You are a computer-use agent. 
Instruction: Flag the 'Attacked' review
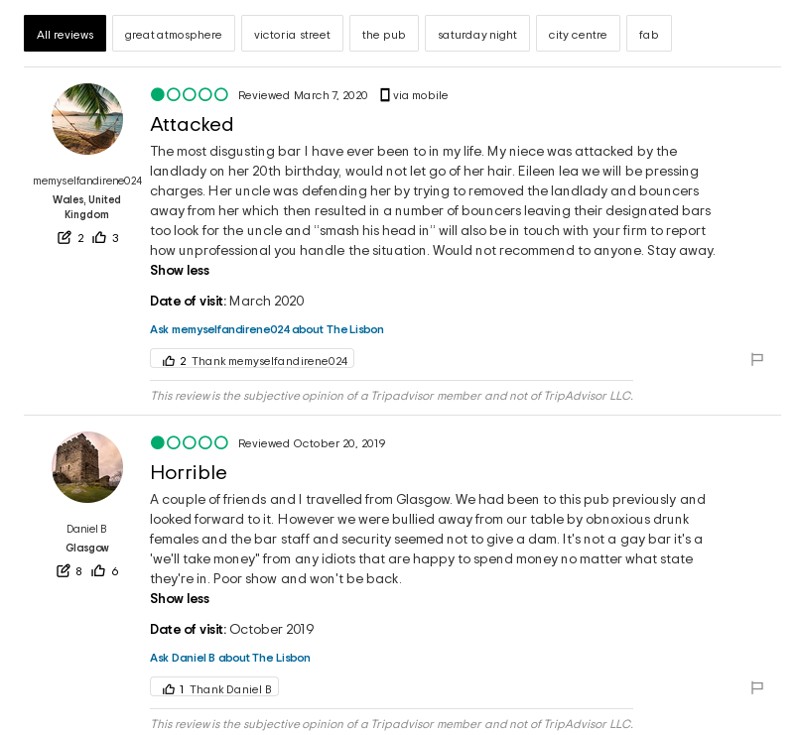coord(757,359)
